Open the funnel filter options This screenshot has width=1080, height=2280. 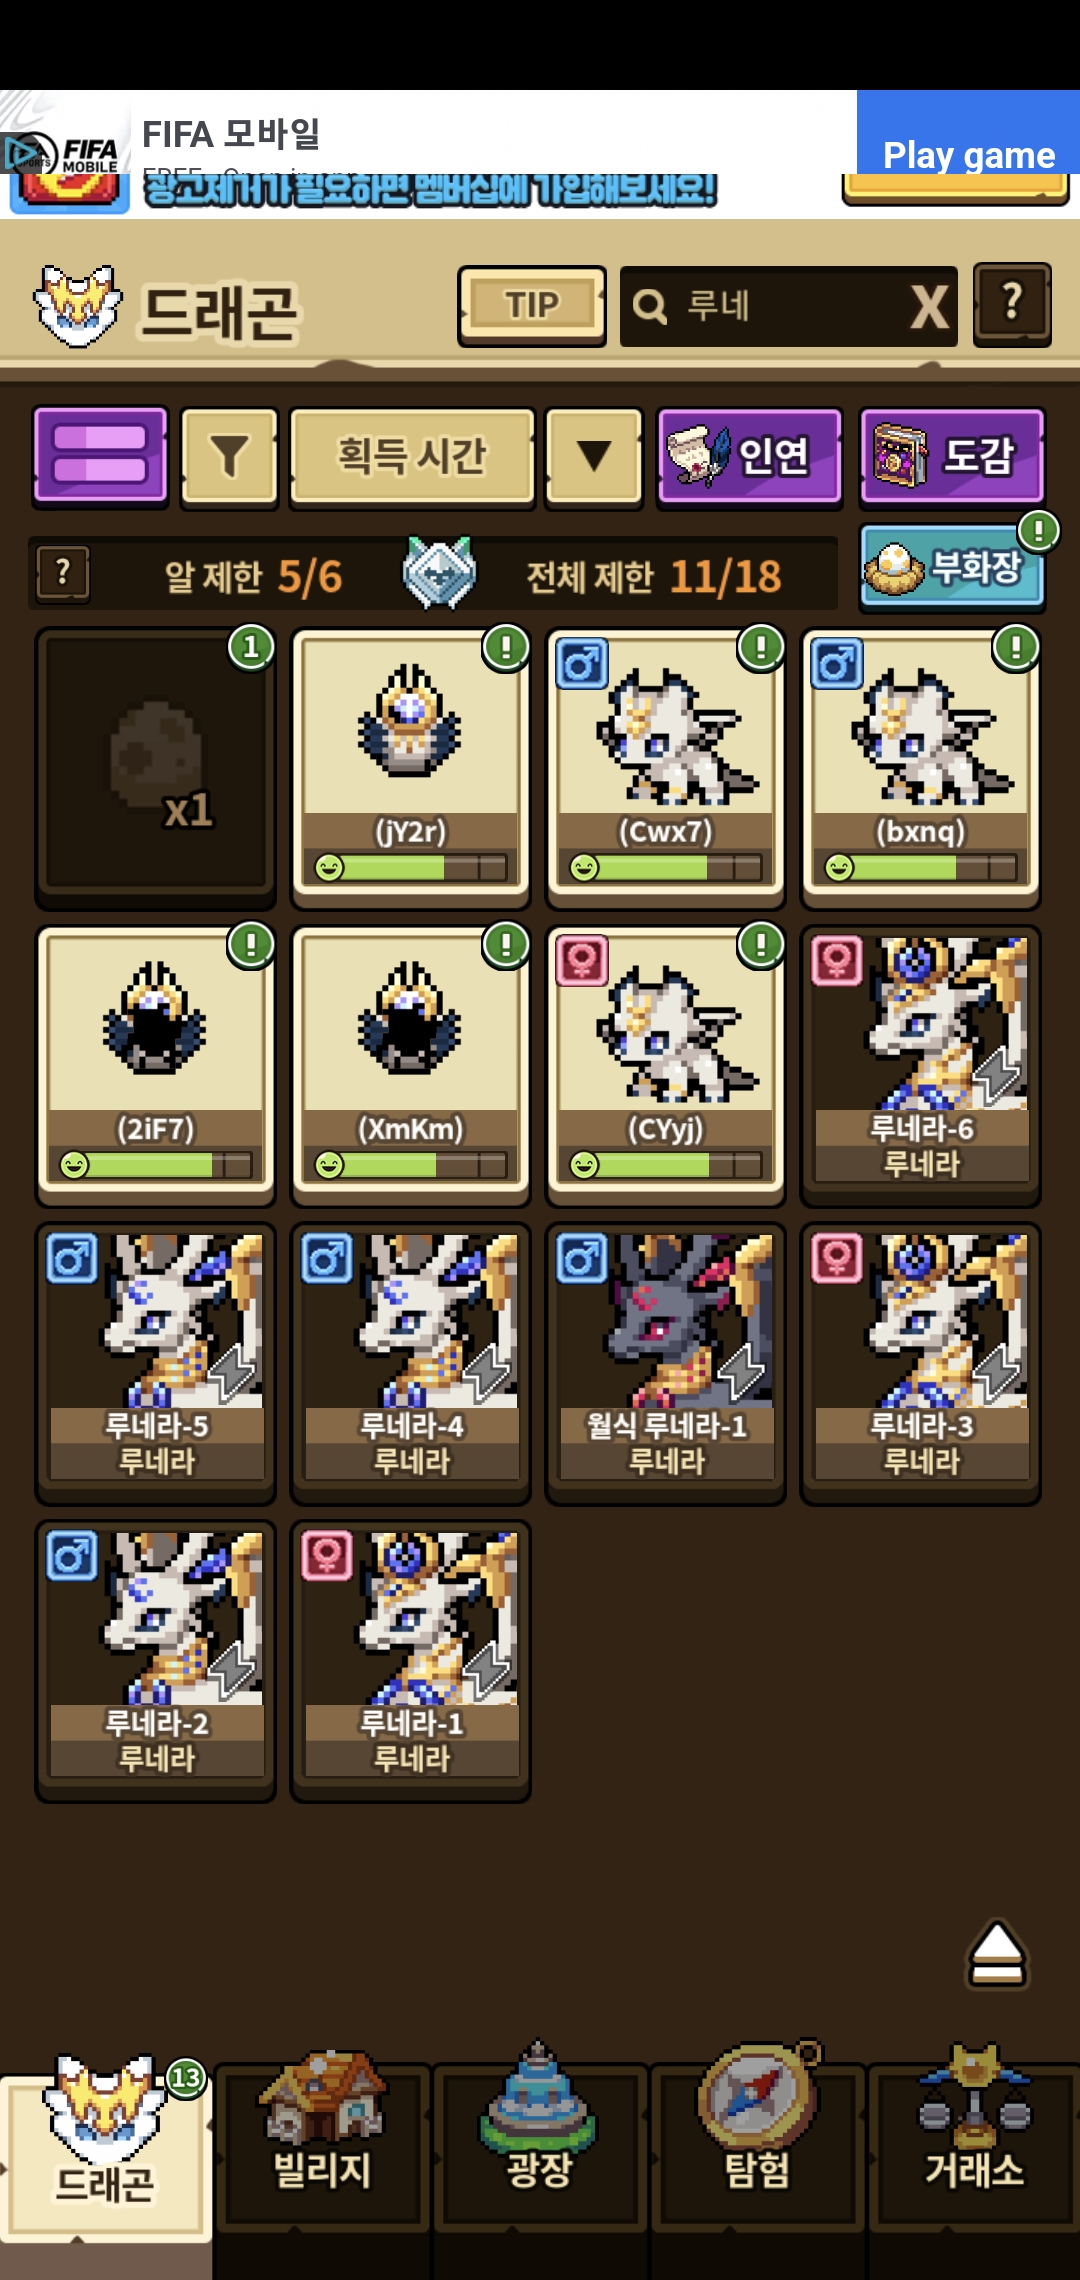[x=229, y=457]
